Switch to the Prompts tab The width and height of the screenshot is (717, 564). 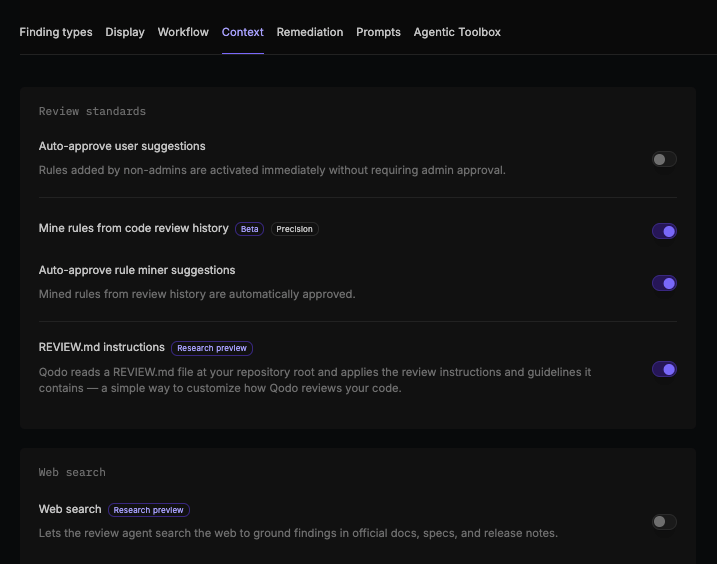[378, 32]
